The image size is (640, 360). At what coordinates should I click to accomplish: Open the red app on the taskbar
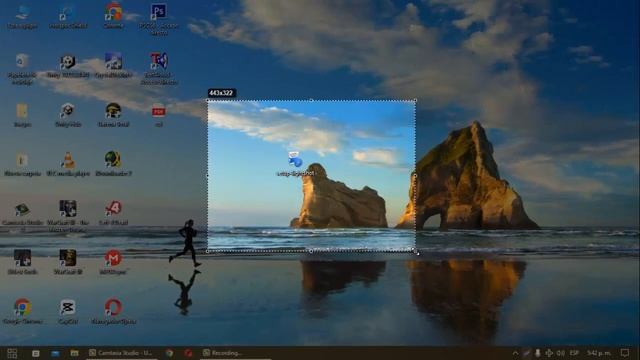tap(188, 353)
